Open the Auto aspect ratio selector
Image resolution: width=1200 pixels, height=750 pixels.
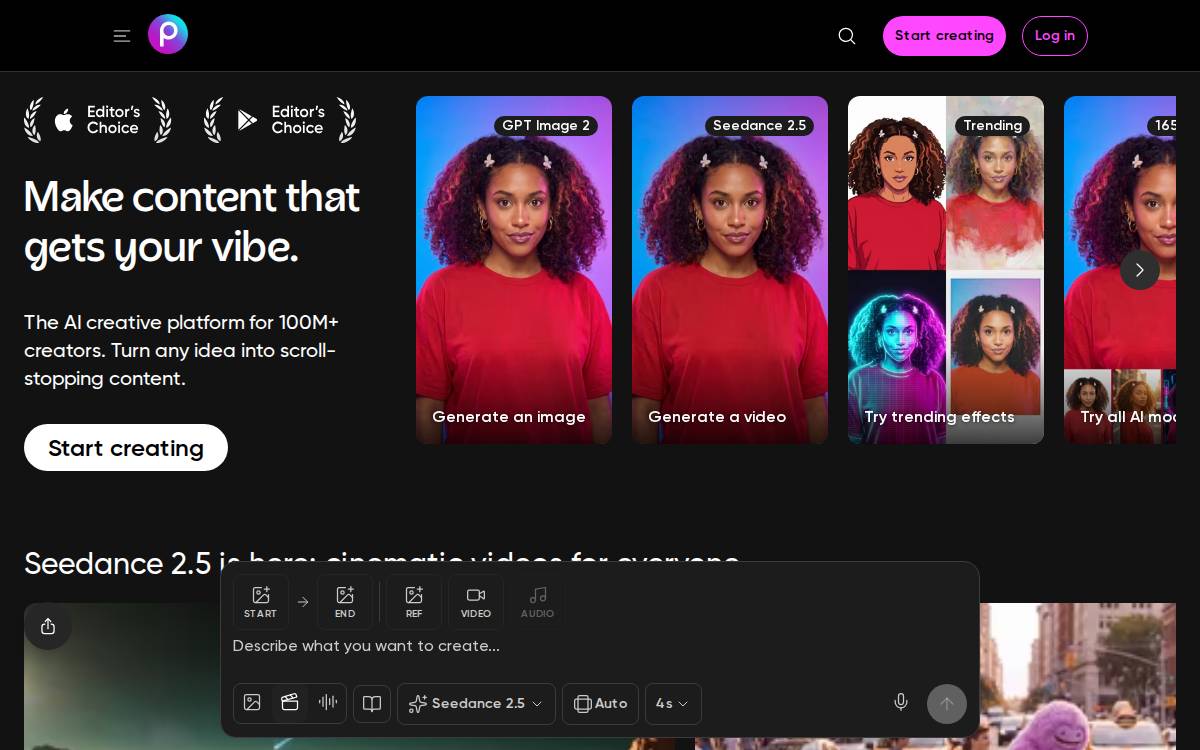[600, 704]
